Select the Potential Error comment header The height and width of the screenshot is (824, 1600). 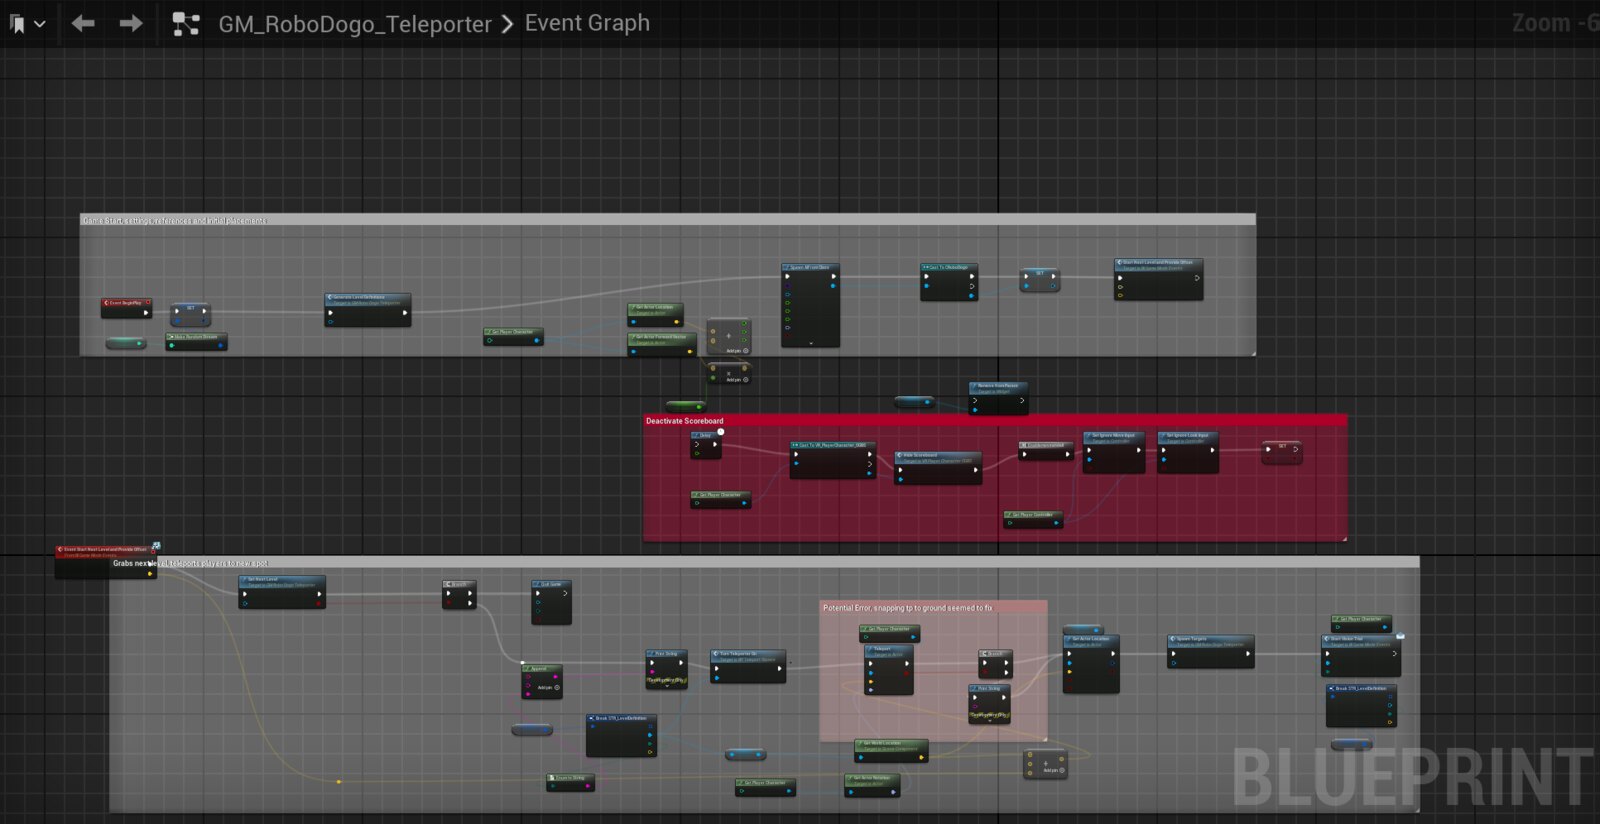click(933, 608)
